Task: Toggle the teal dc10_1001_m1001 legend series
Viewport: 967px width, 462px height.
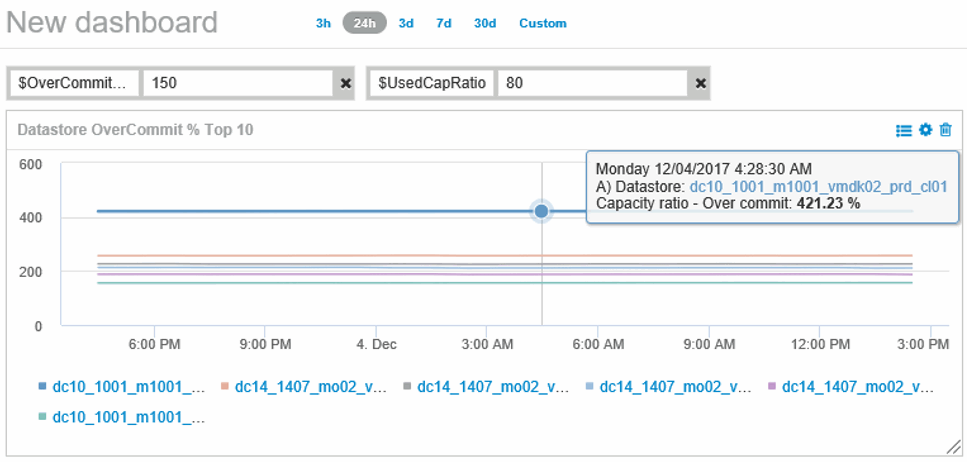Action: tap(129, 417)
